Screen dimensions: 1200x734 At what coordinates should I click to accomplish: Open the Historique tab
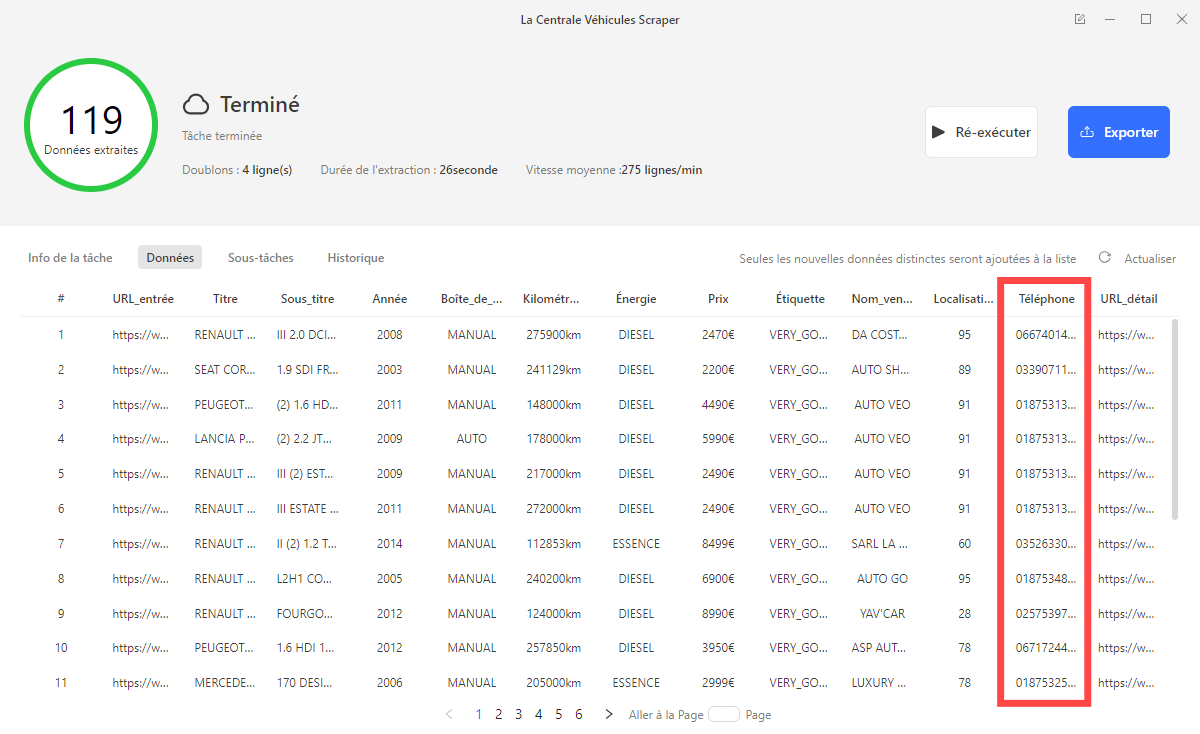click(x=356, y=258)
